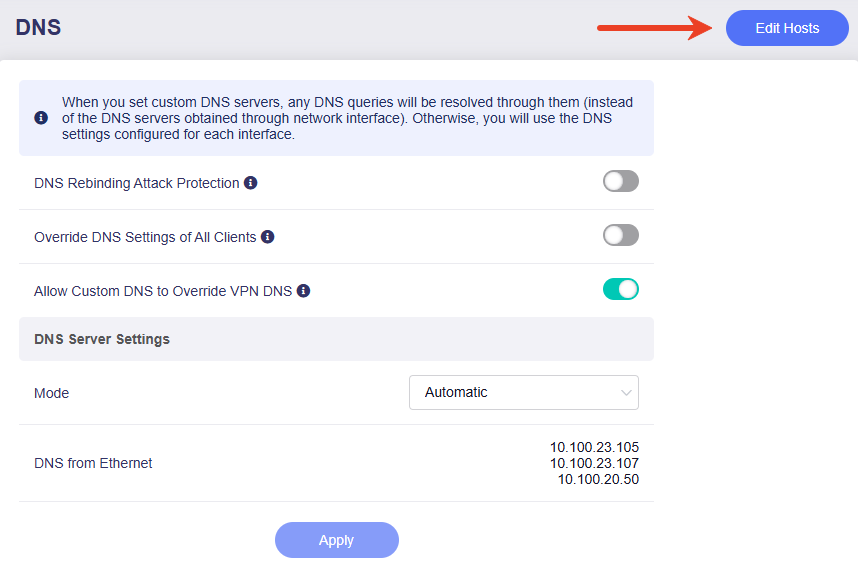Click the DNS Server Settings section header
The image size is (858, 572).
(x=336, y=339)
